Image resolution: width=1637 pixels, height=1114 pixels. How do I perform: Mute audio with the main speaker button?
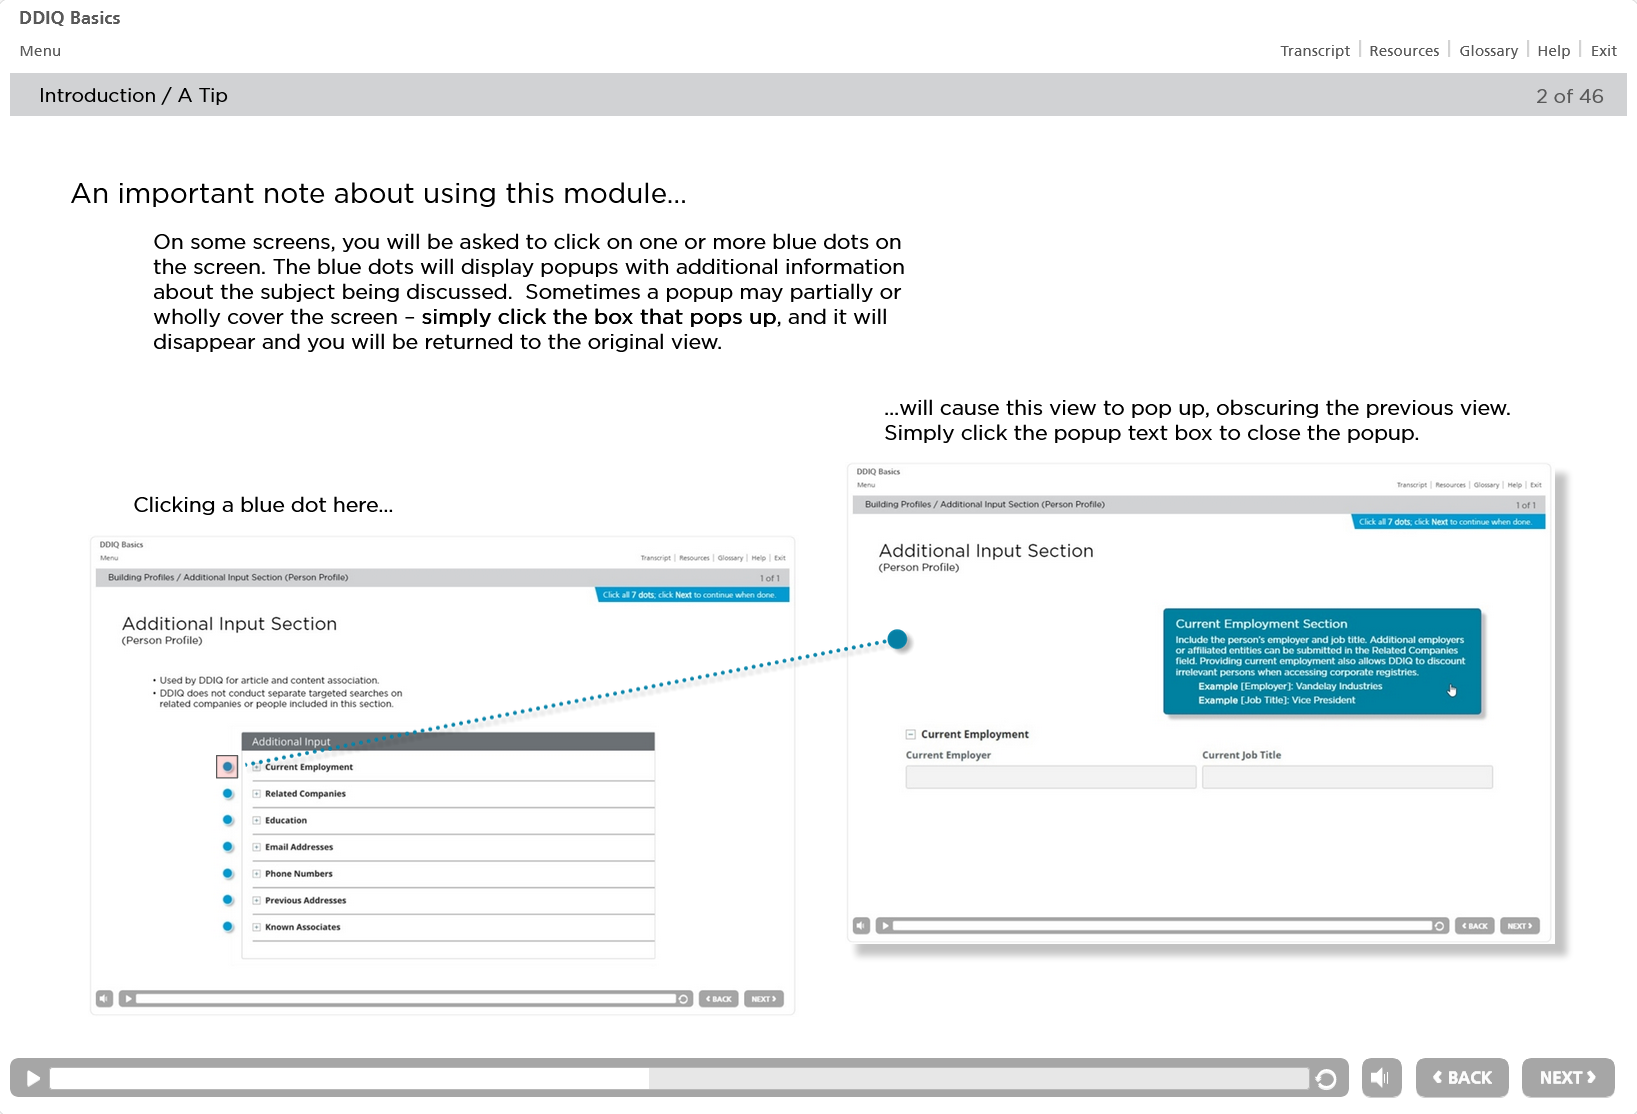coord(1381,1078)
